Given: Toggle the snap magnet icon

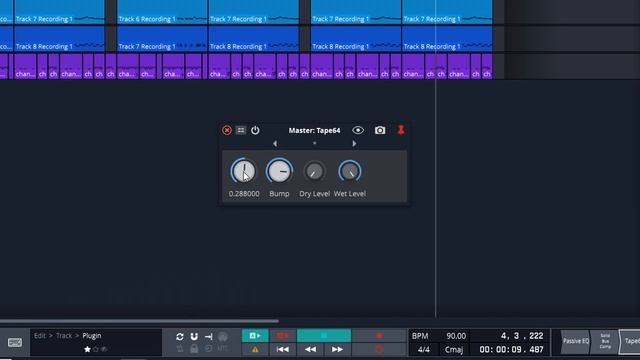Looking at the screenshot, I should click(194, 337).
